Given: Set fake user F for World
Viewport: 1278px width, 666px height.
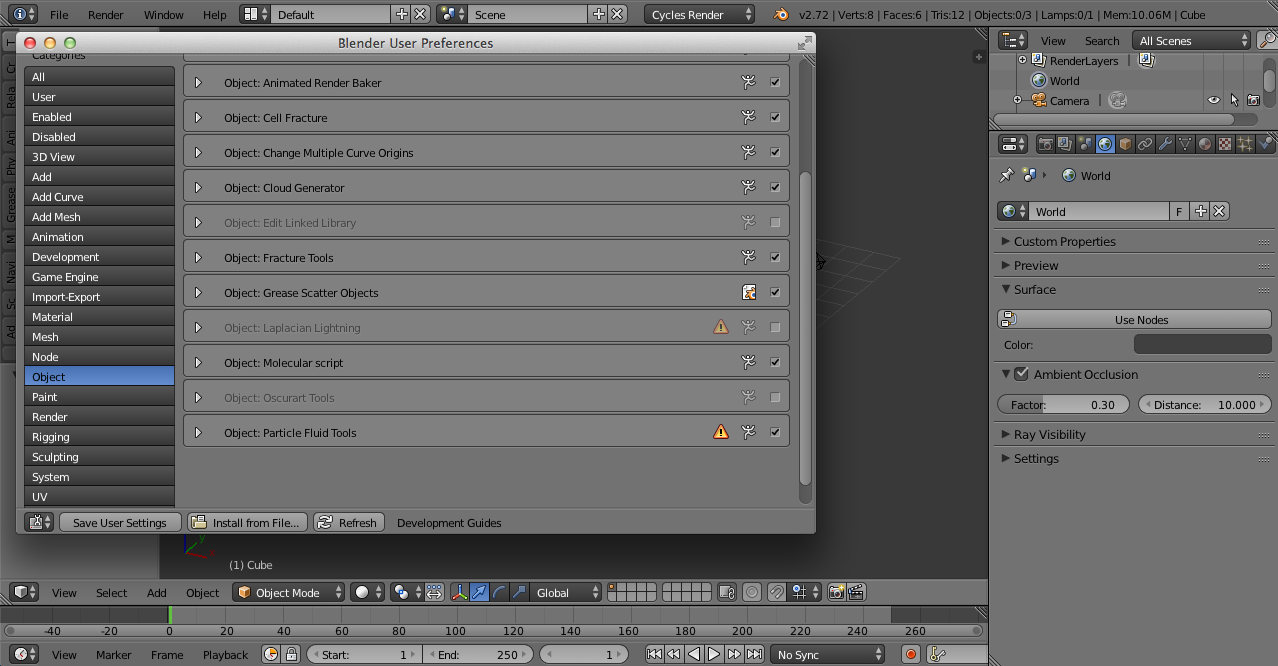Looking at the screenshot, I should click(1180, 211).
